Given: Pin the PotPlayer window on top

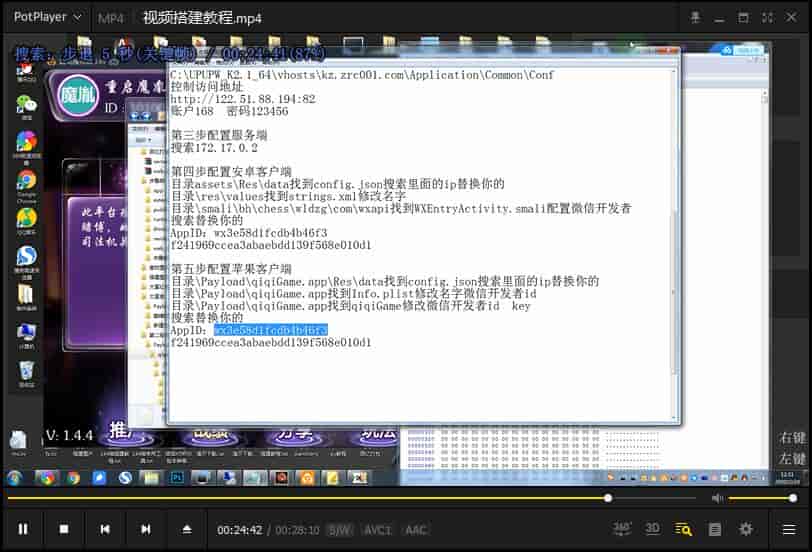Looking at the screenshot, I should pyautogui.click(x=695, y=18).
